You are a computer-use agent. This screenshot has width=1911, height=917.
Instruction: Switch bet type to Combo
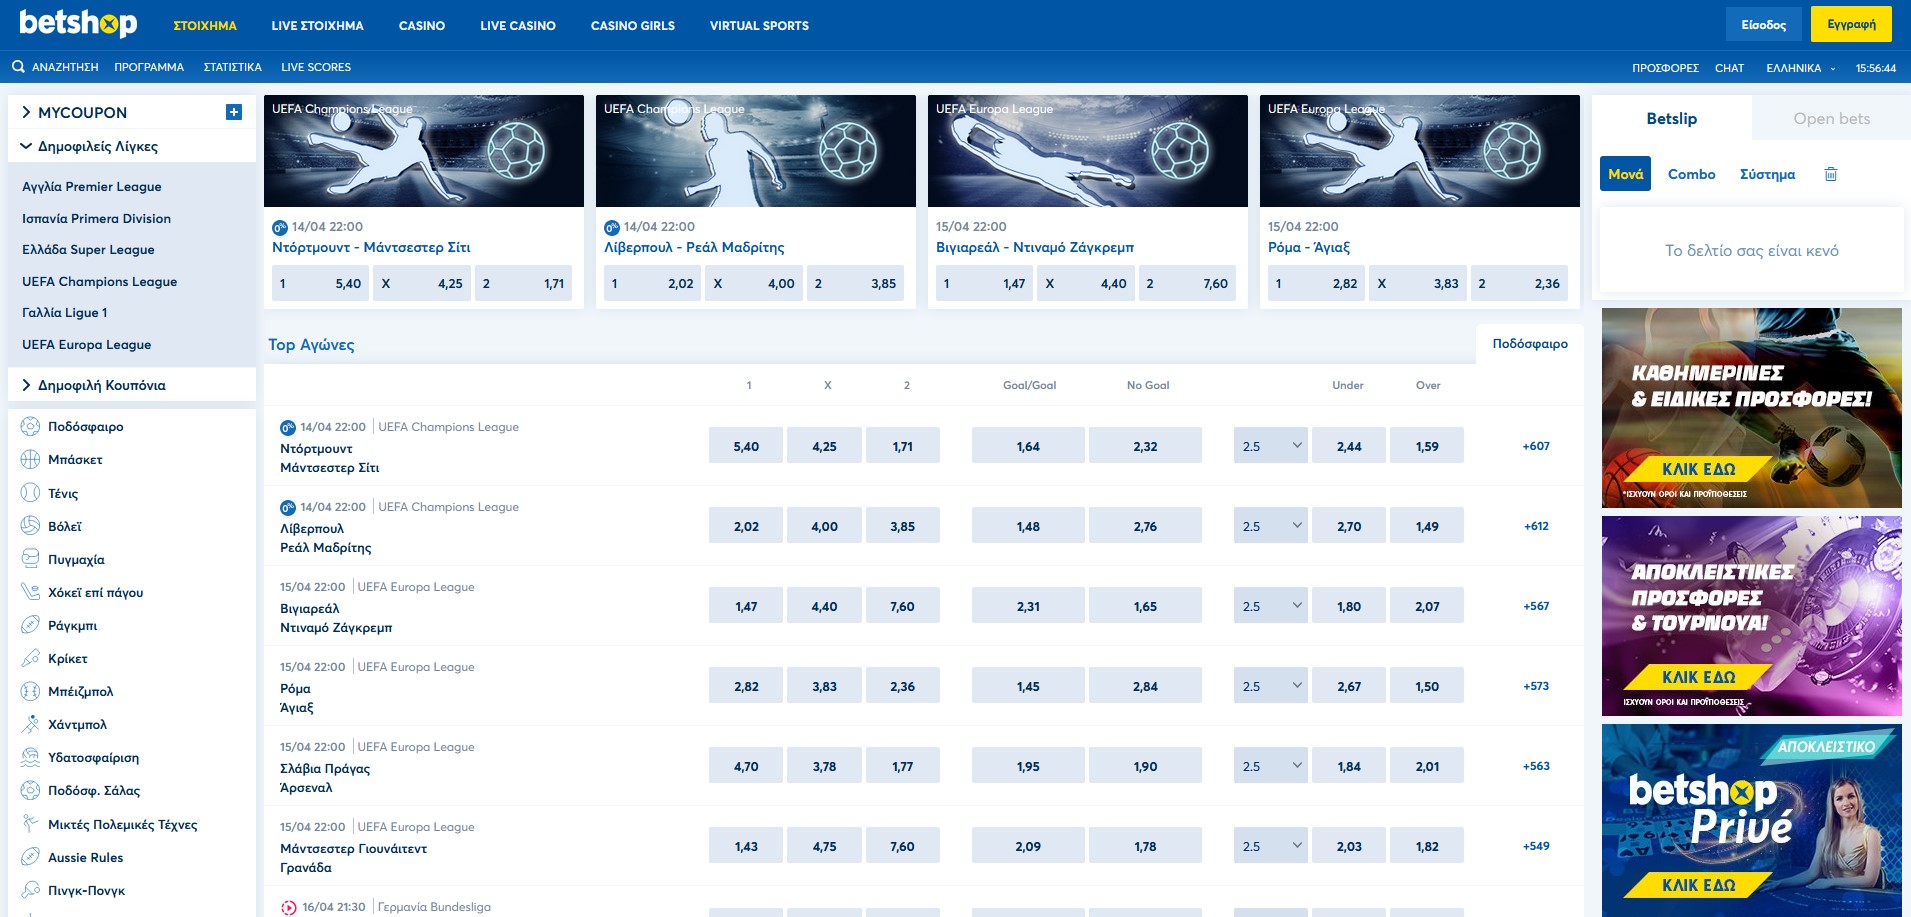(1691, 174)
